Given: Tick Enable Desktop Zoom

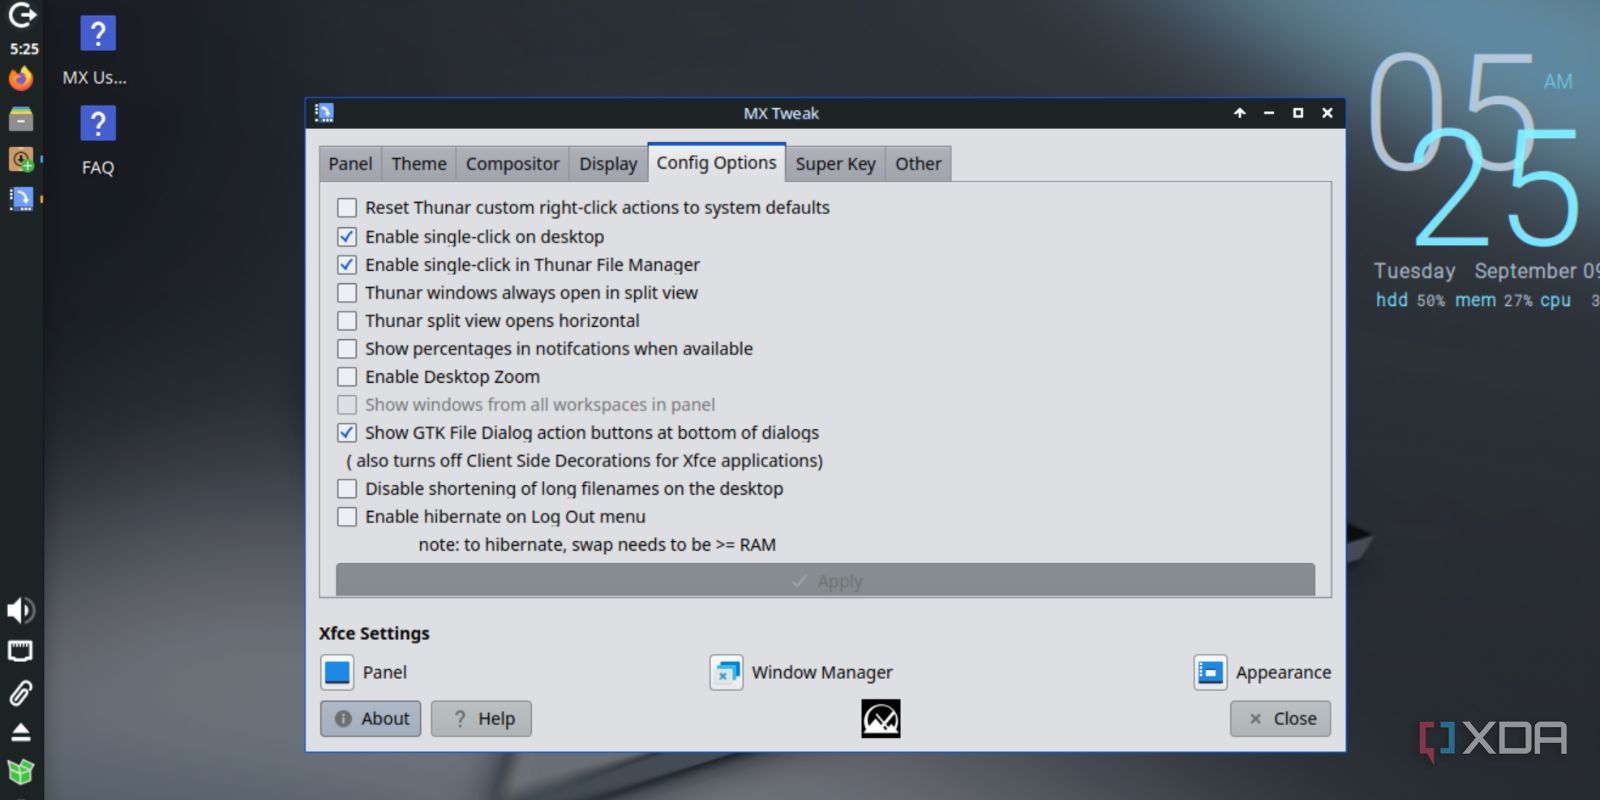Looking at the screenshot, I should (347, 377).
